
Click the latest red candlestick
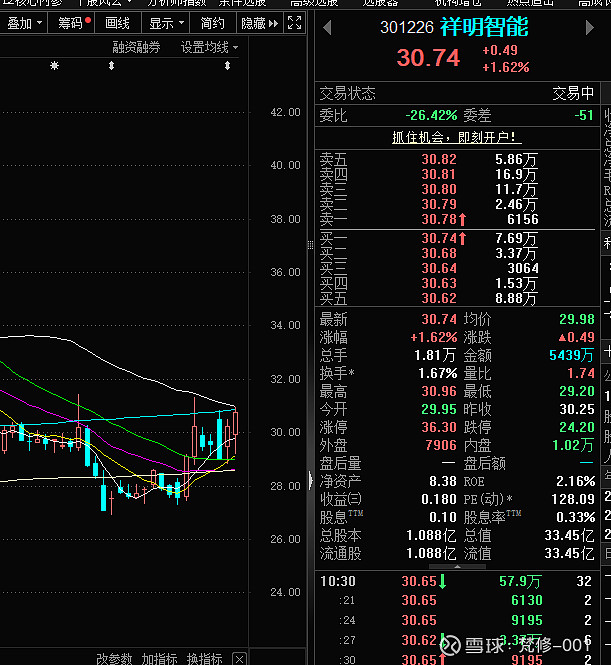point(235,423)
